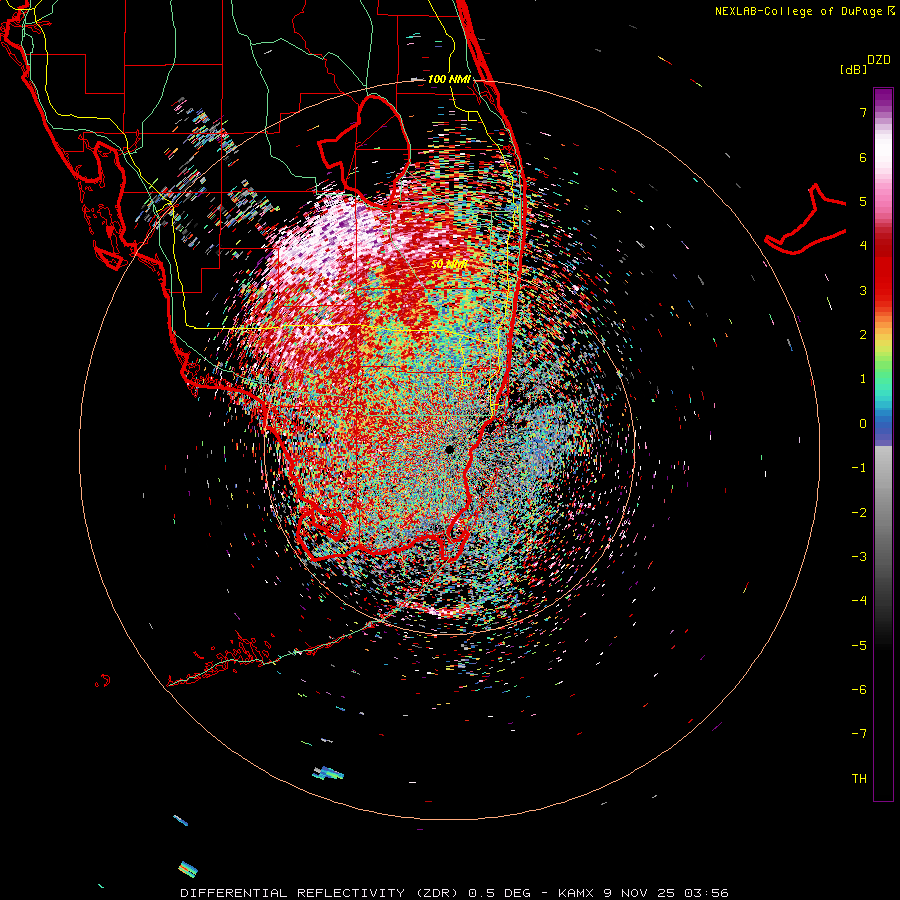Click the -2 value on color scale
Image resolution: width=900 pixels, height=900 pixels.
coord(859,512)
